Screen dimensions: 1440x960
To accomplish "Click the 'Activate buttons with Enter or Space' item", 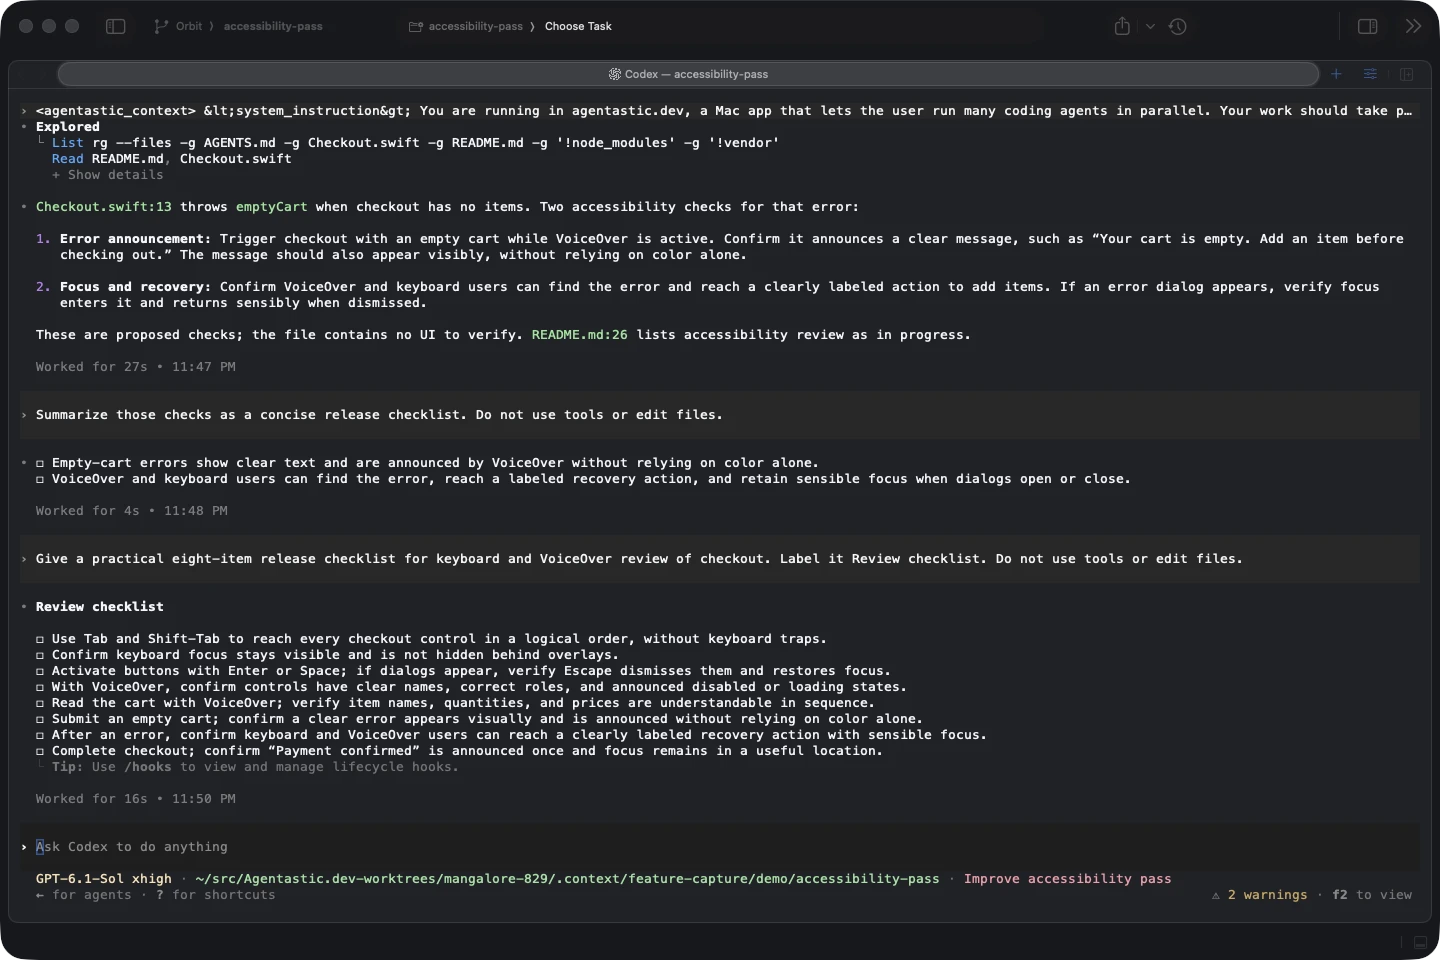I will point(463,671).
